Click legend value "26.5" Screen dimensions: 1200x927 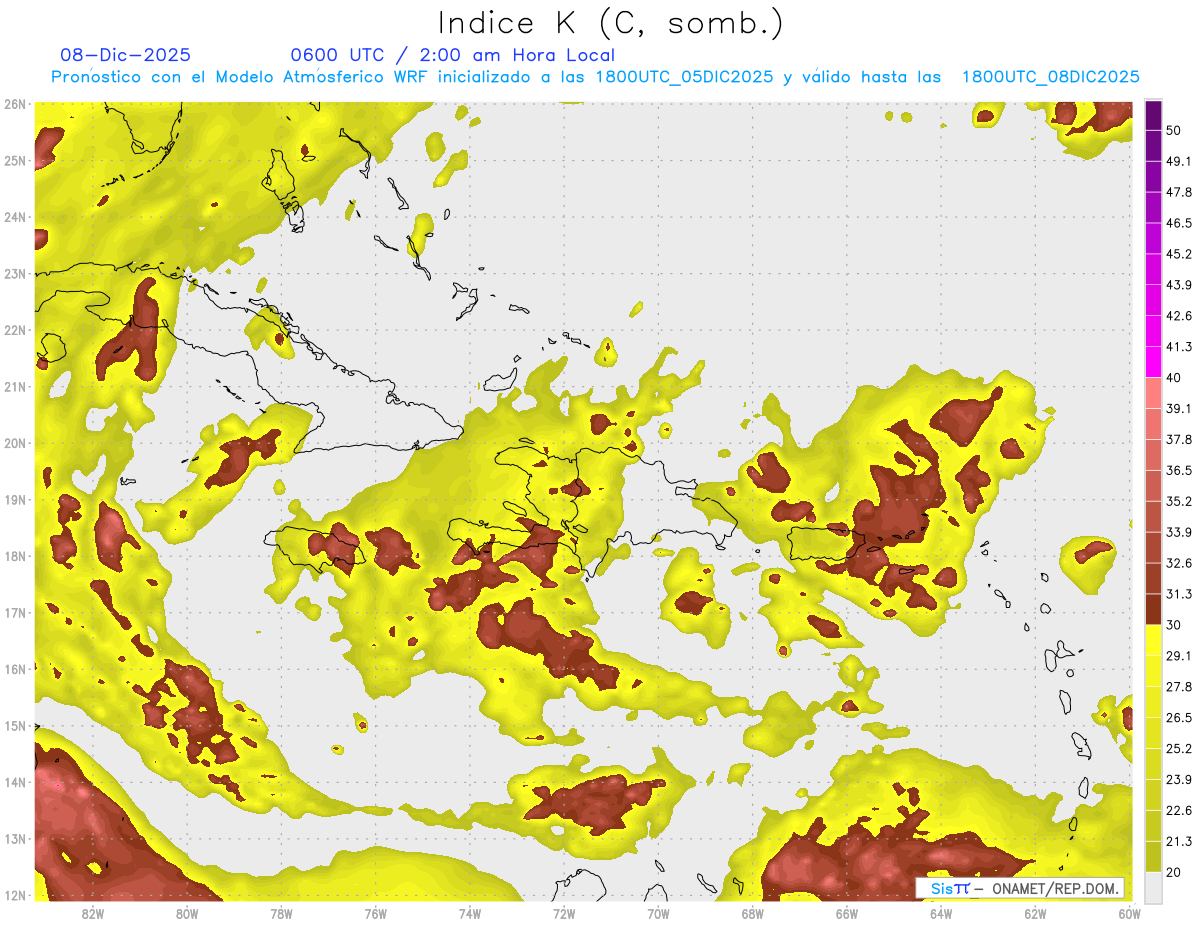point(1178,718)
